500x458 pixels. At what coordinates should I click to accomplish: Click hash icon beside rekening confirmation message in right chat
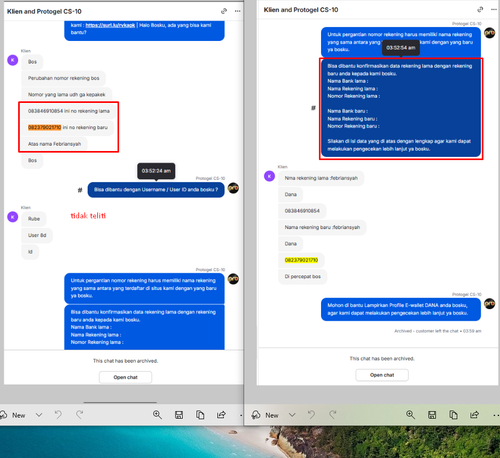(313, 108)
